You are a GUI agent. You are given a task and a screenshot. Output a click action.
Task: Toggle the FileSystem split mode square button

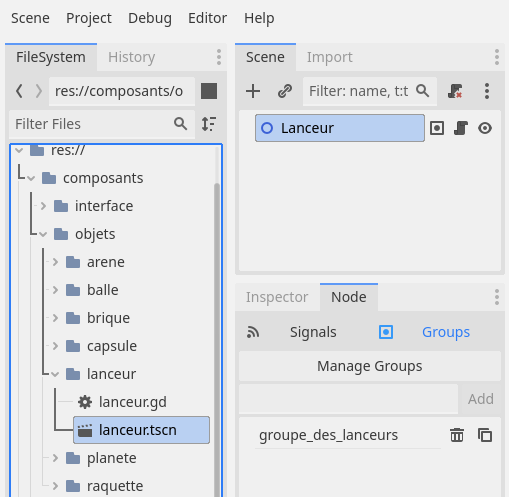209,91
